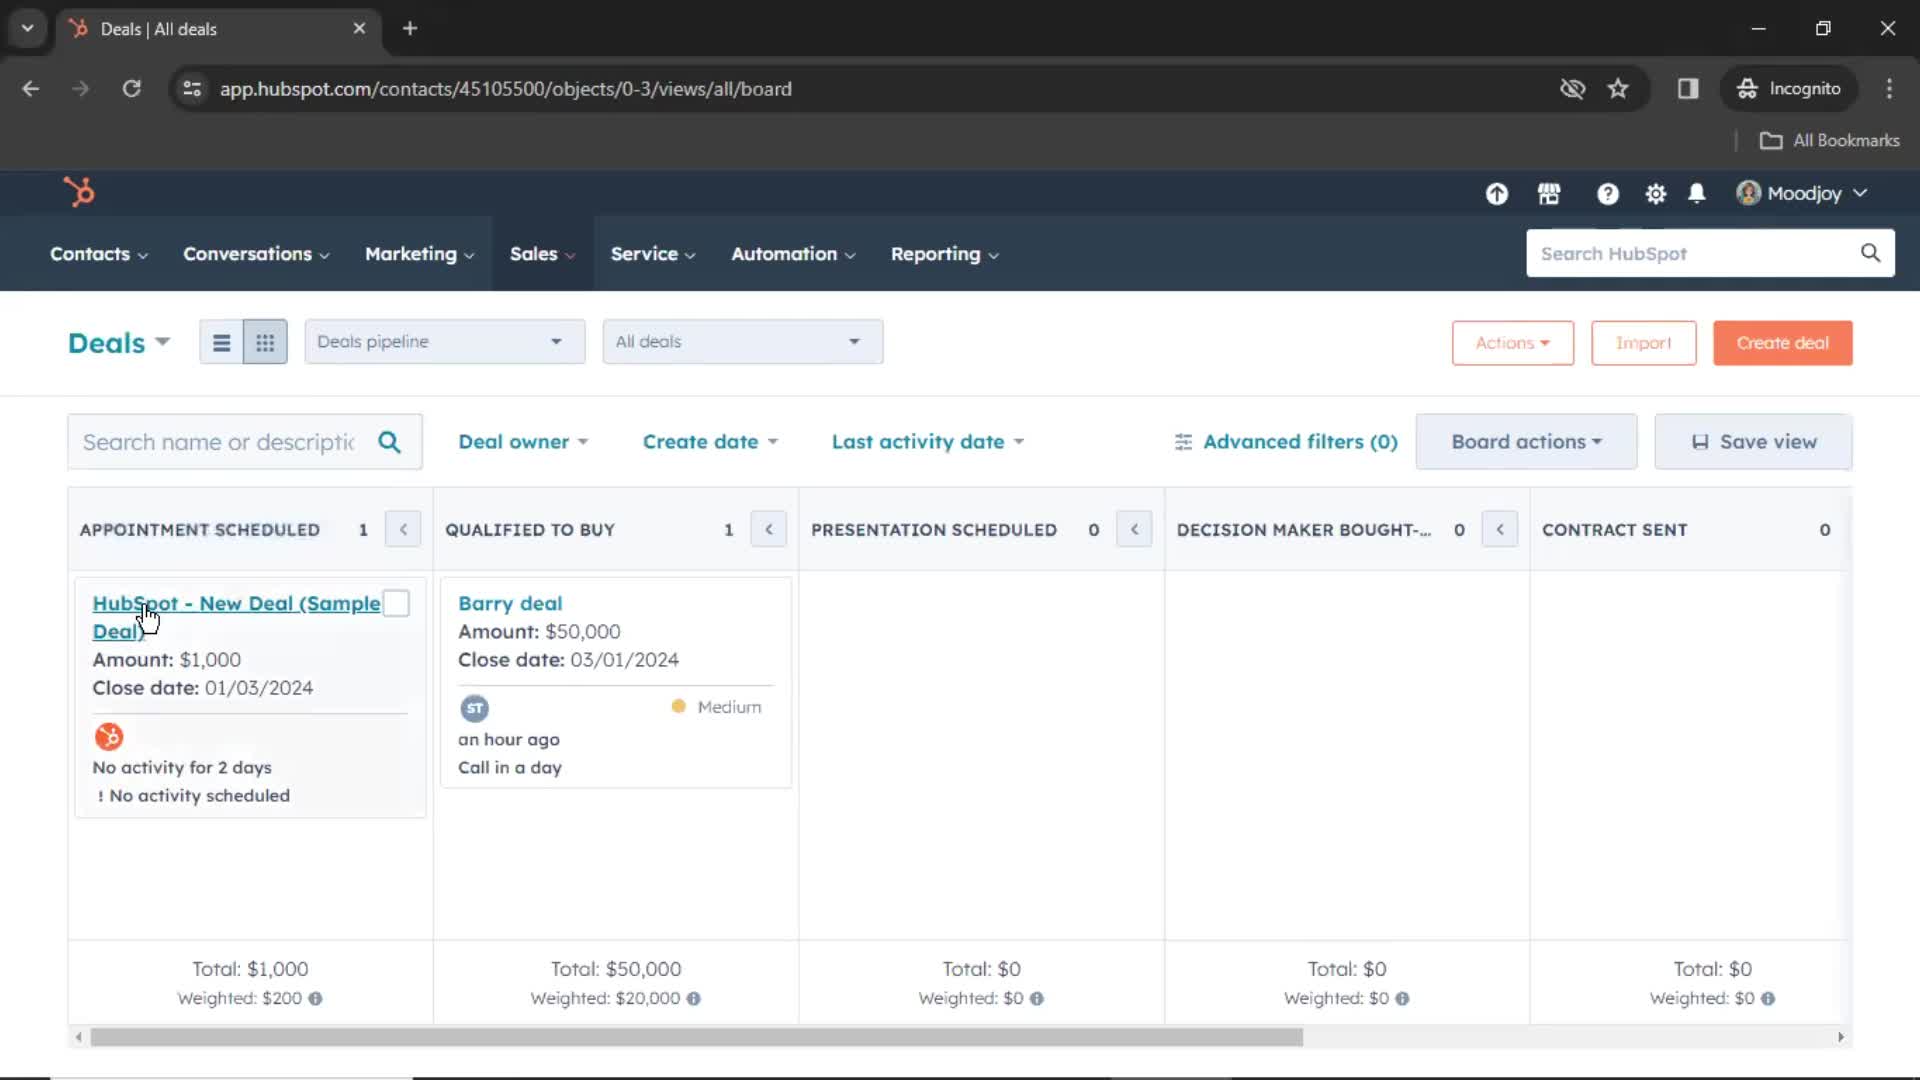Open the All Bookmarks folder
Image resolution: width=1920 pixels, height=1080 pixels.
[x=1829, y=141]
